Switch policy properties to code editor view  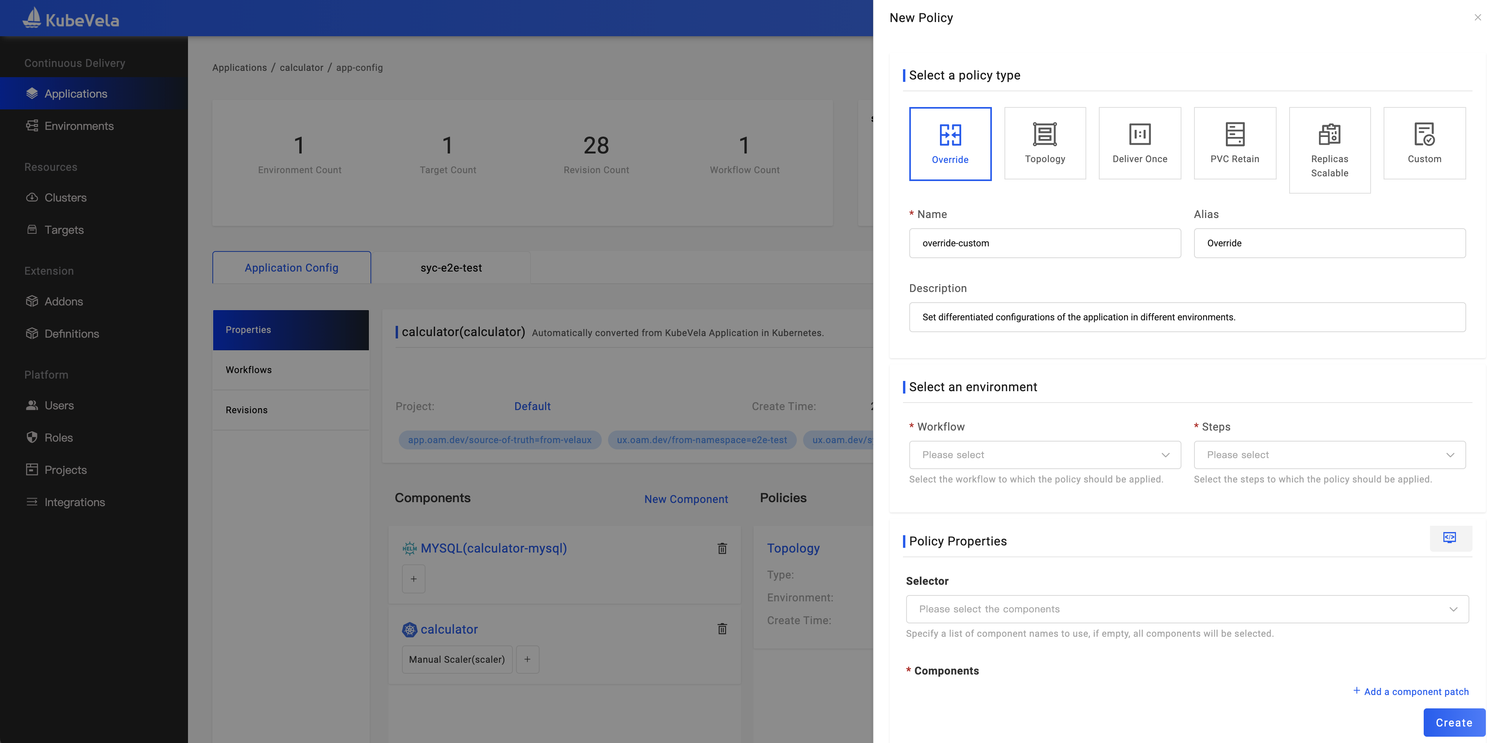[x=1449, y=538]
